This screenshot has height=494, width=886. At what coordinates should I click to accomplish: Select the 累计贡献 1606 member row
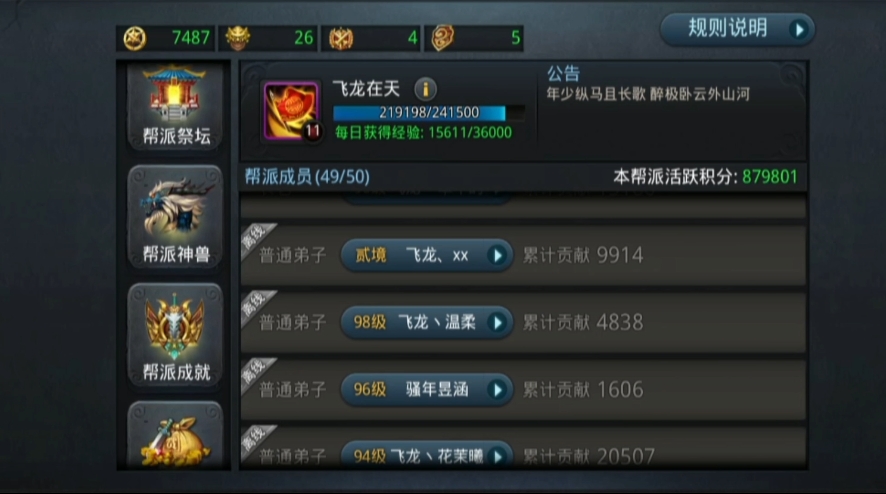[x=523, y=390]
